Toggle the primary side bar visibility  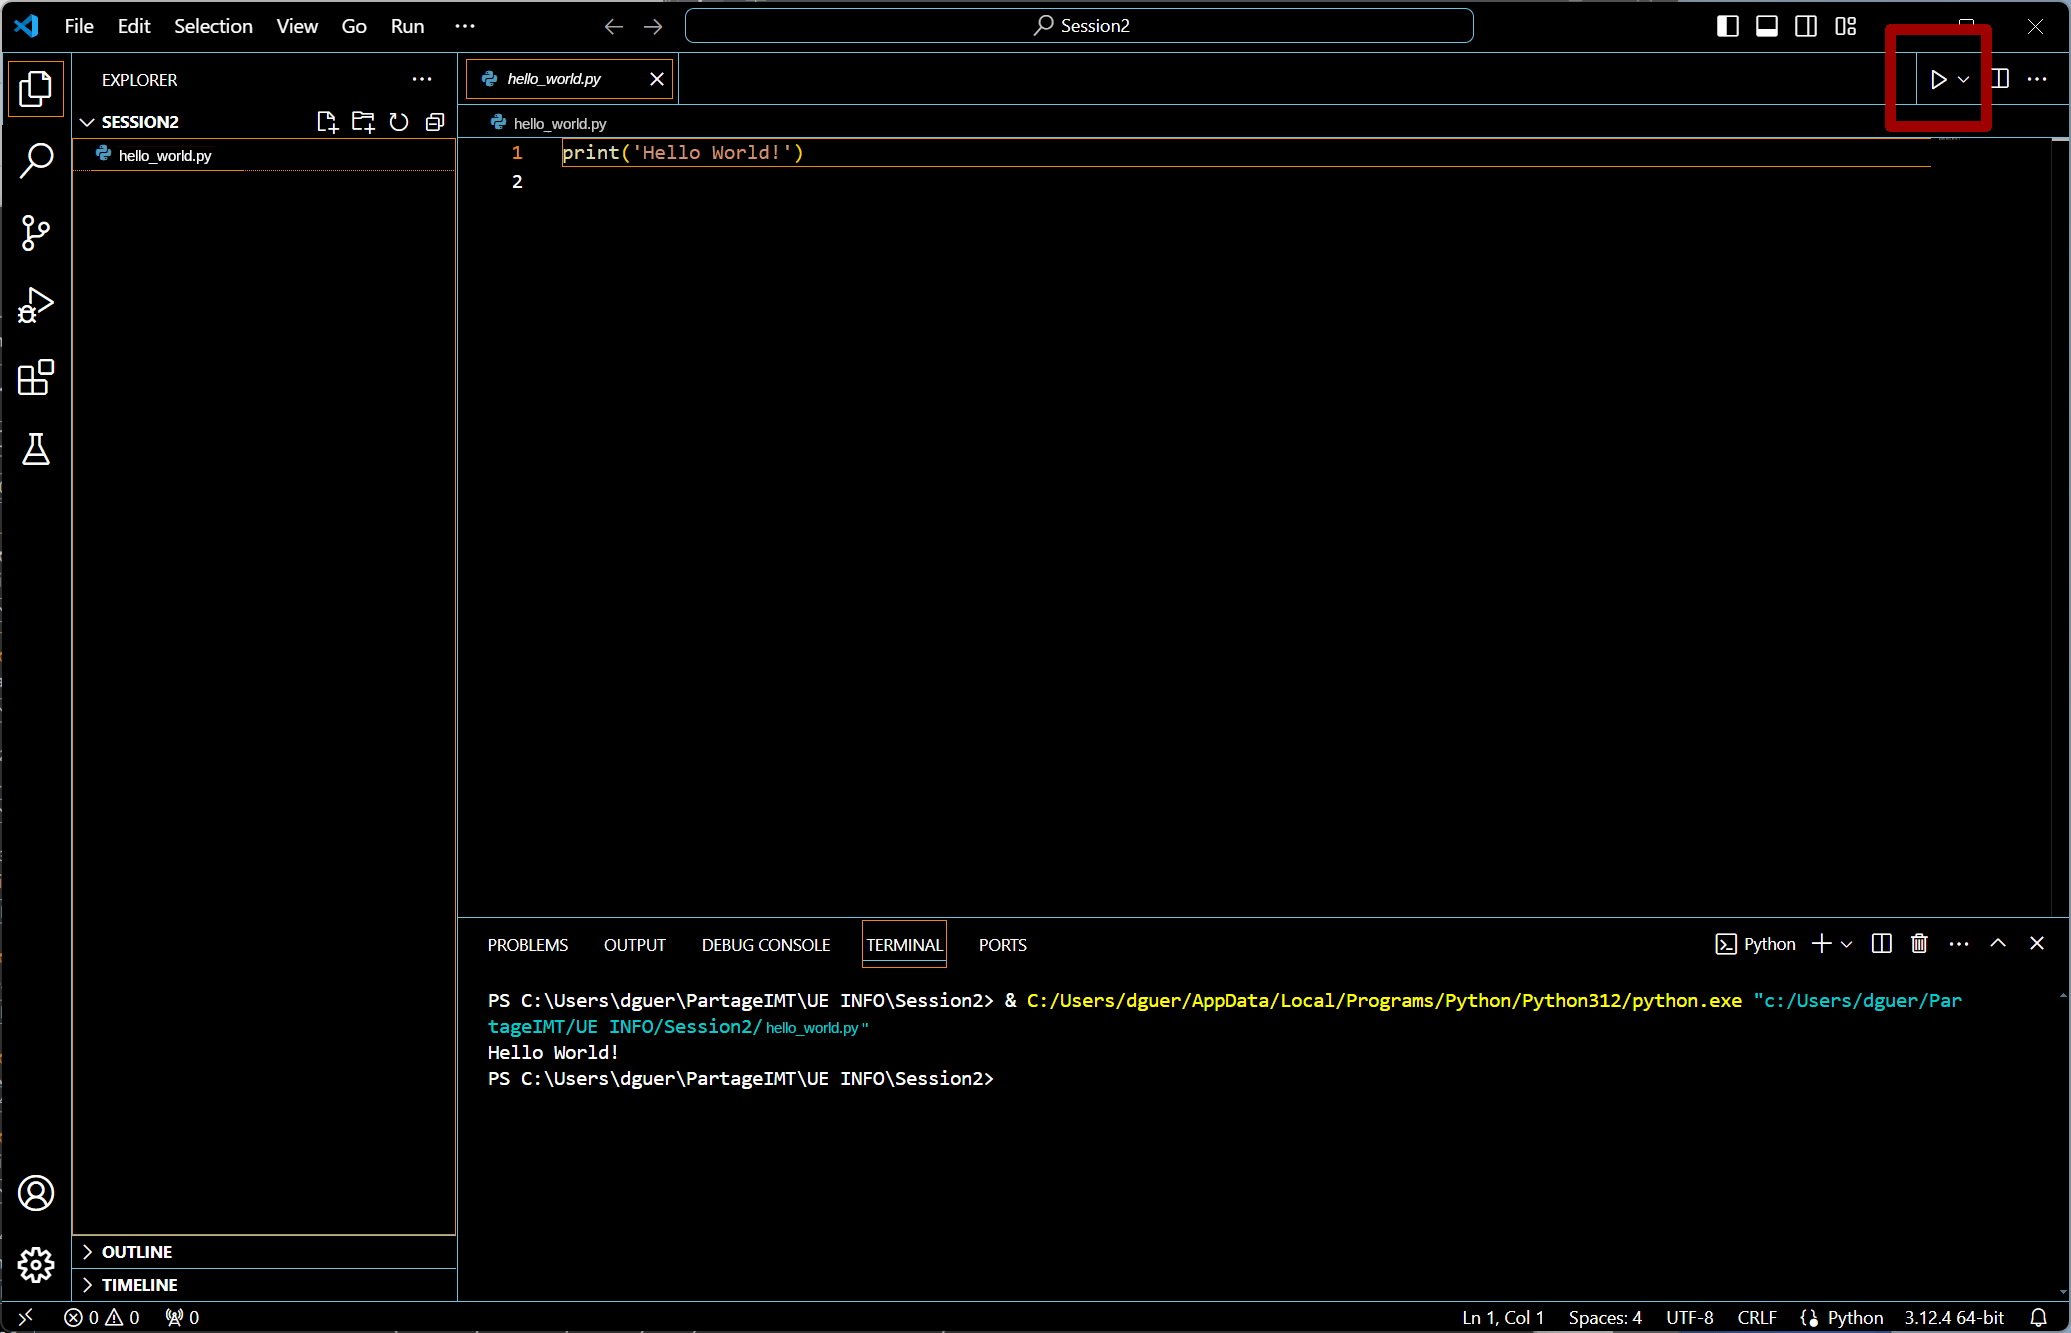tap(1727, 26)
